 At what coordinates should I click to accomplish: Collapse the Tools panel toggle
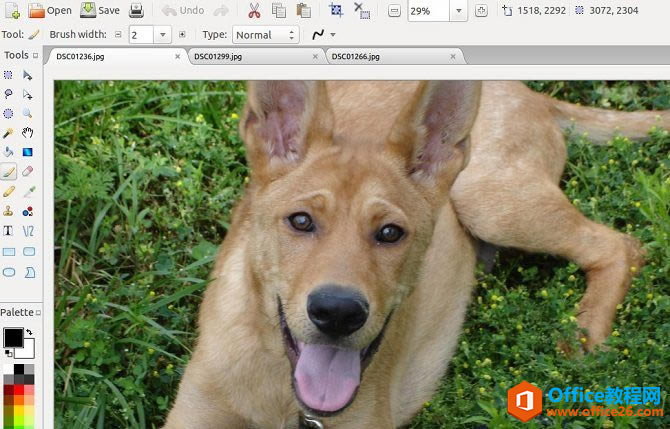pyautogui.click(x=35, y=56)
